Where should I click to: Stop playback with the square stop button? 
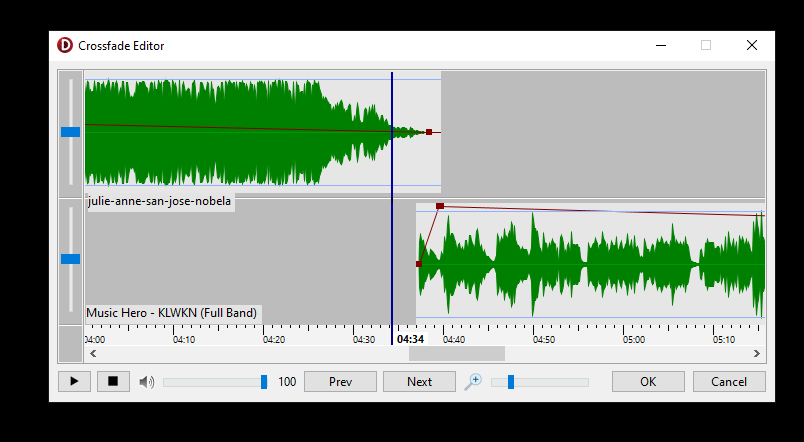click(113, 381)
